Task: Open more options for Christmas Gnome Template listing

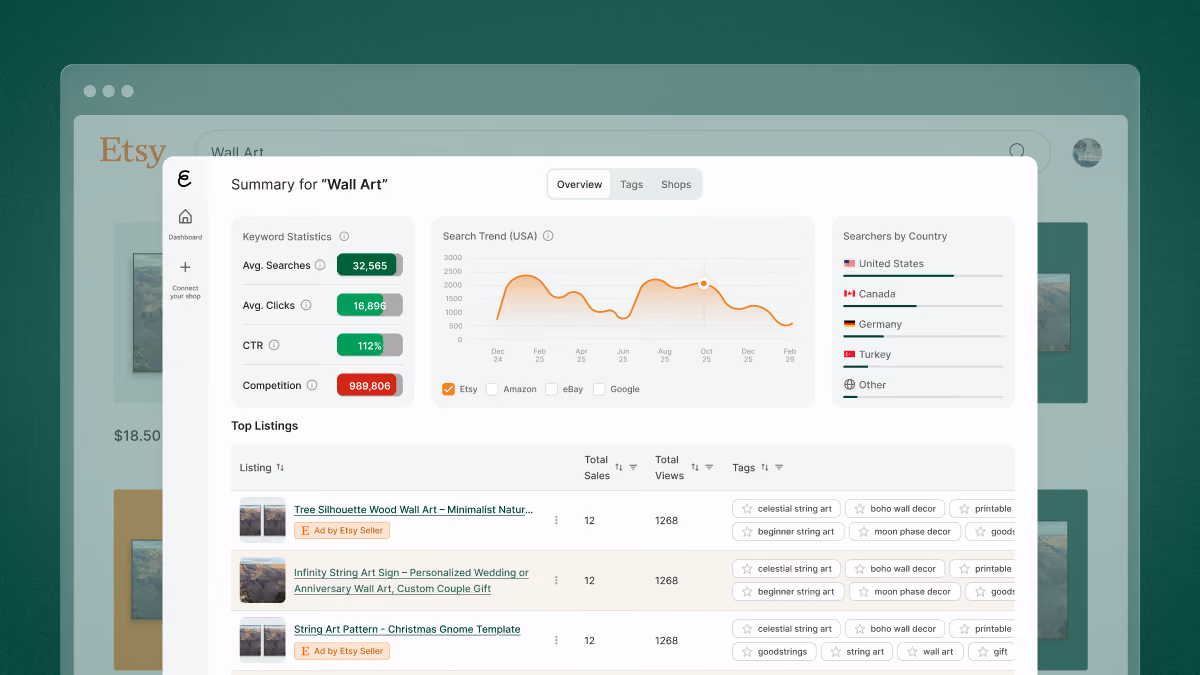Action: tap(557, 640)
